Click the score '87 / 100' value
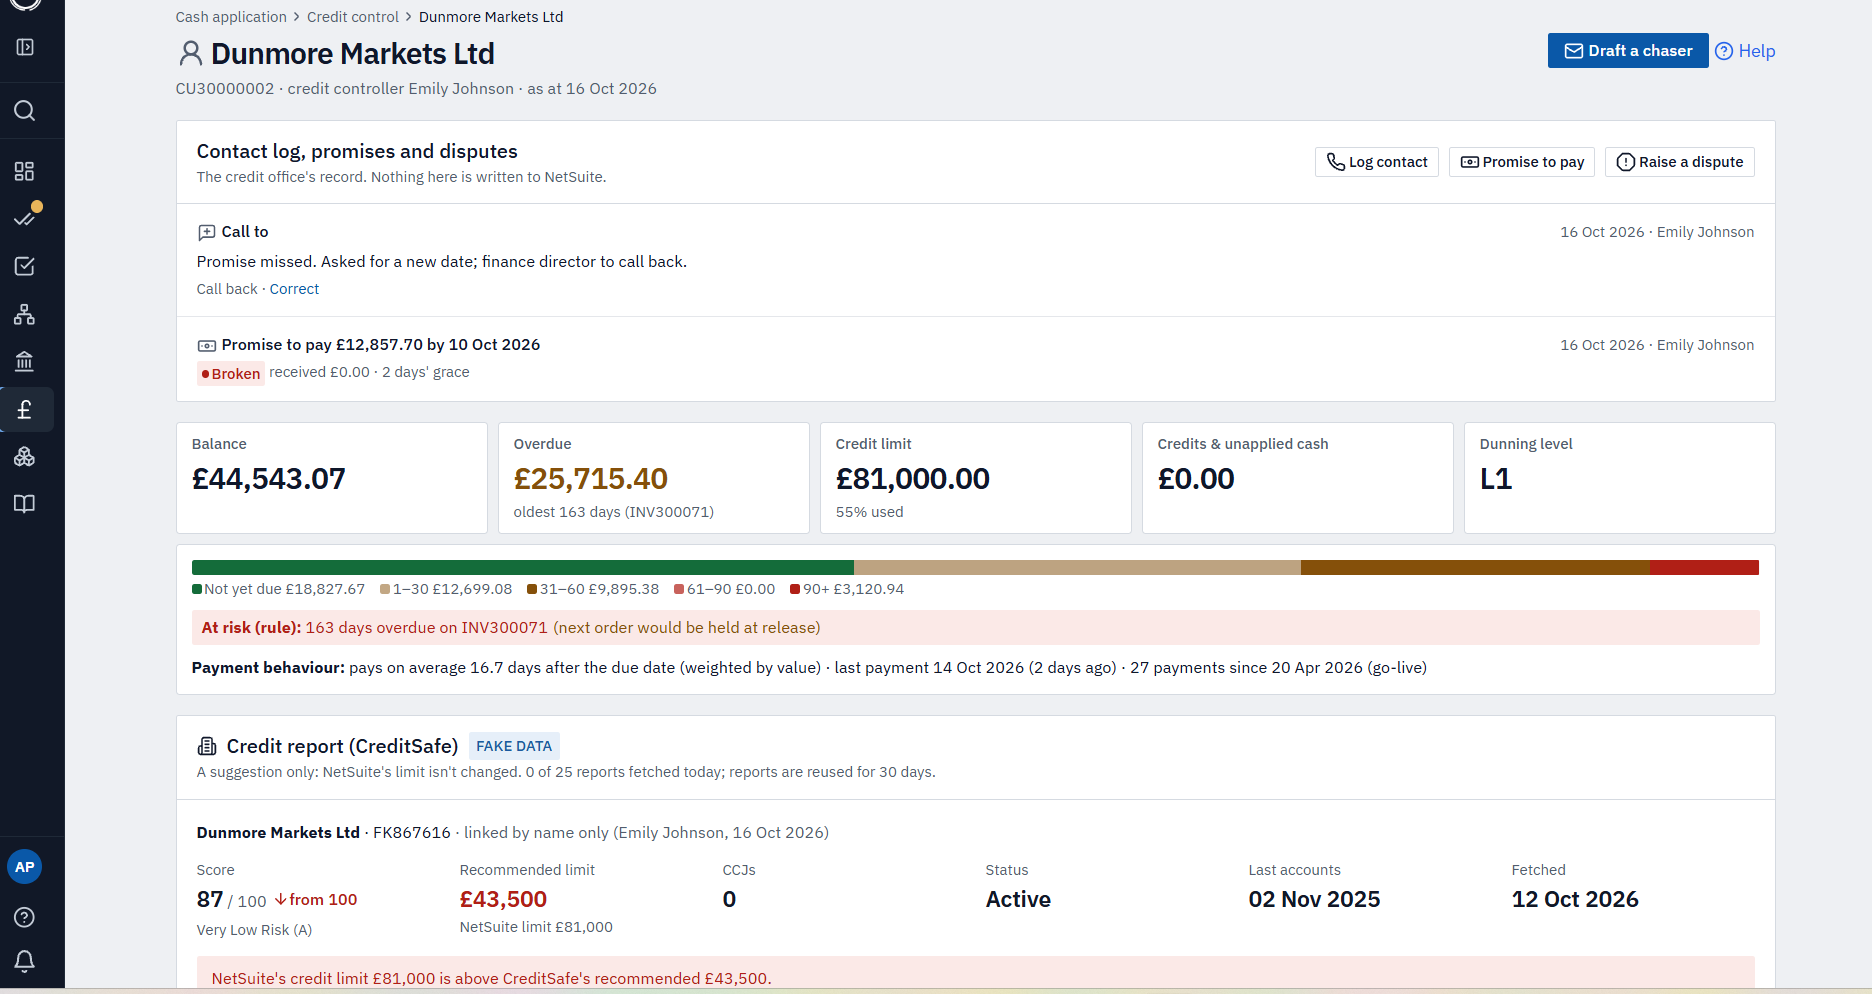1872x994 pixels. pyautogui.click(x=231, y=900)
